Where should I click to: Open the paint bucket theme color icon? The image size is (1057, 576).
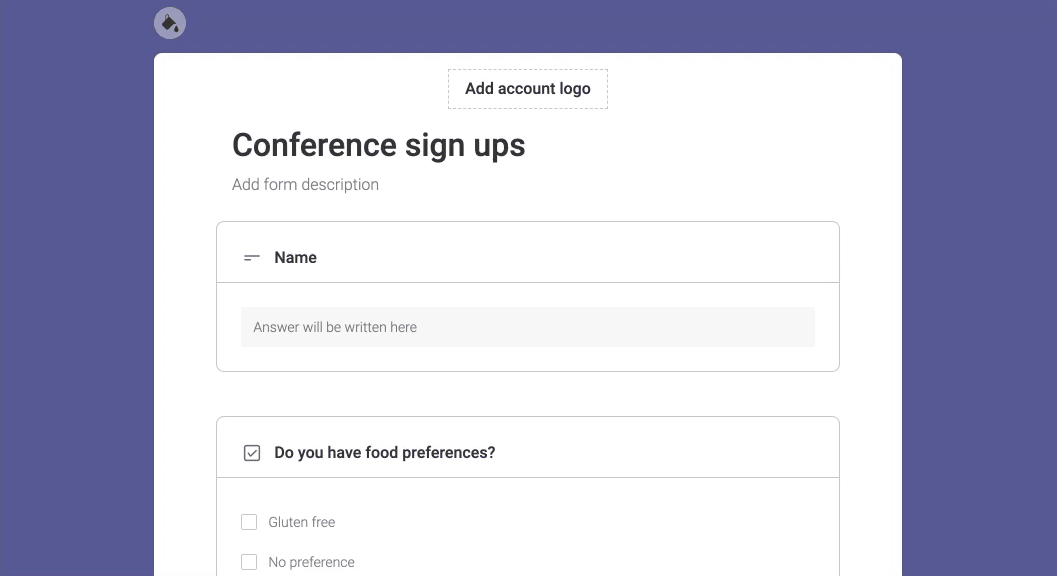click(170, 24)
